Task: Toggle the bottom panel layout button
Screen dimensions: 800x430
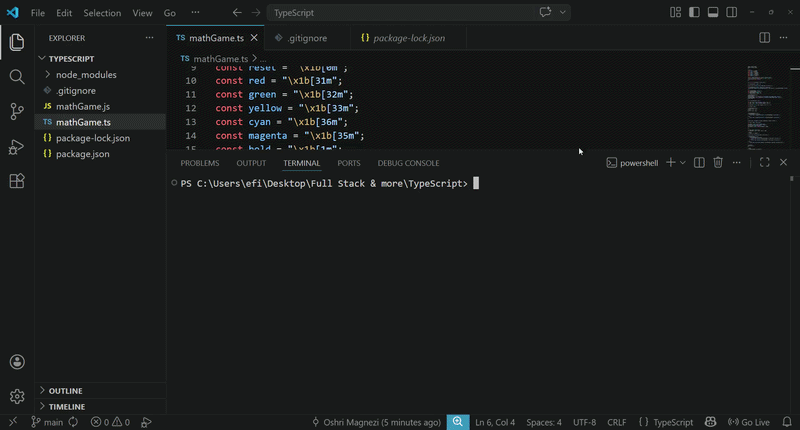Action: 713,13
